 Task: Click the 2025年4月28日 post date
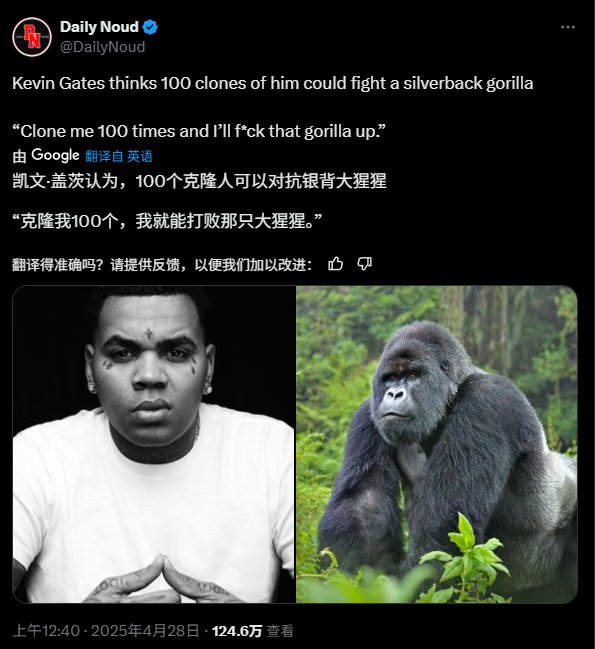[x=145, y=631]
